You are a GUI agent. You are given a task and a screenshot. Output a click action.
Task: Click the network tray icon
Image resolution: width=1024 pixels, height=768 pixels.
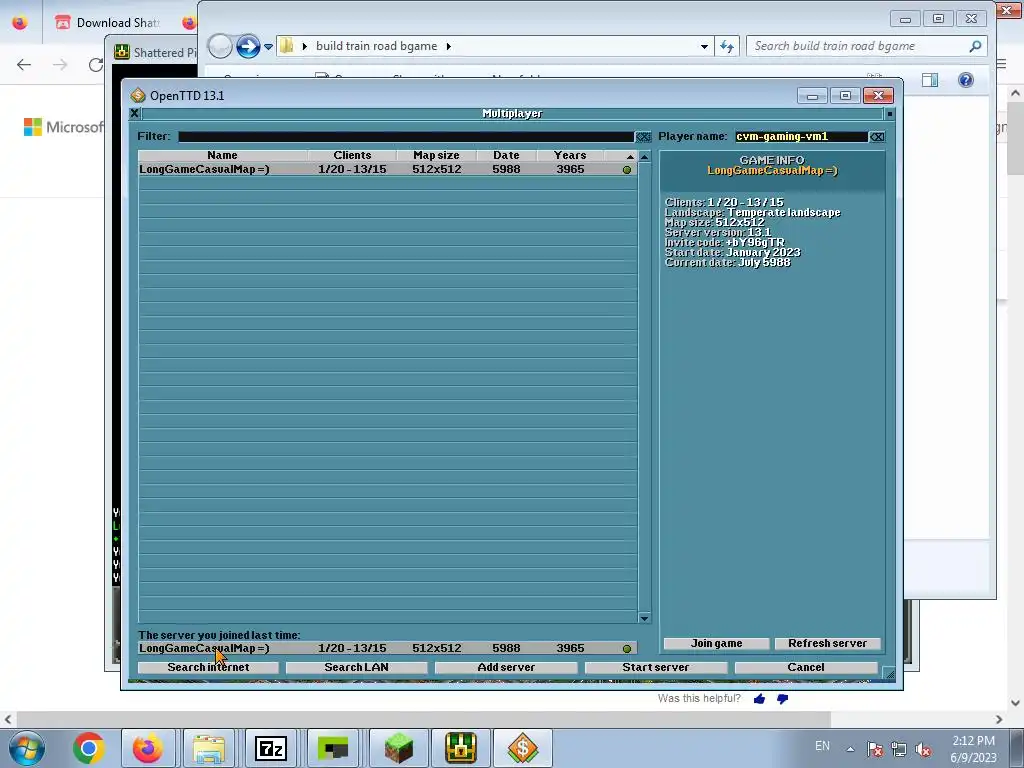tap(899, 749)
